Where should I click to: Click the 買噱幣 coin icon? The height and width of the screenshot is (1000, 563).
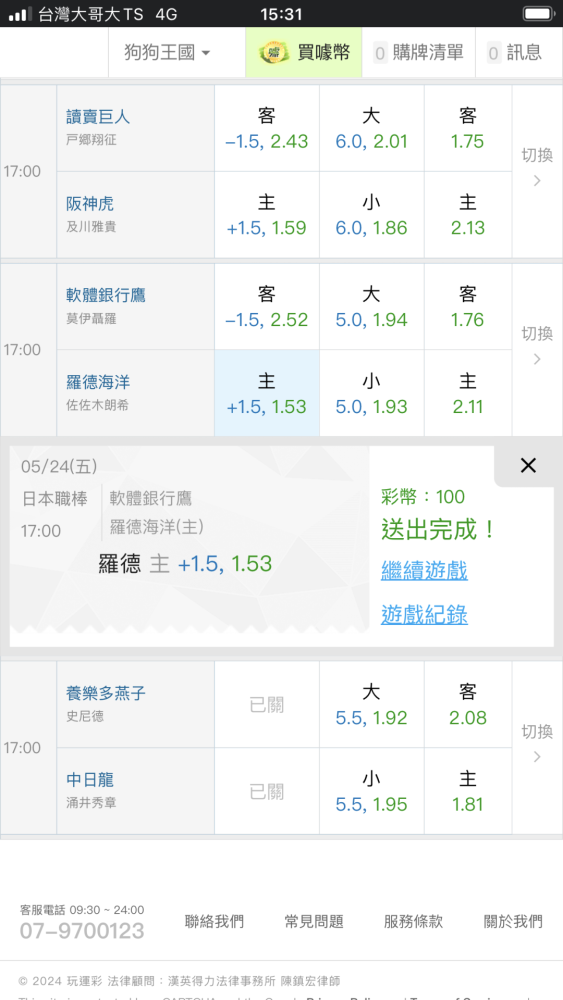tap(274, 52)
